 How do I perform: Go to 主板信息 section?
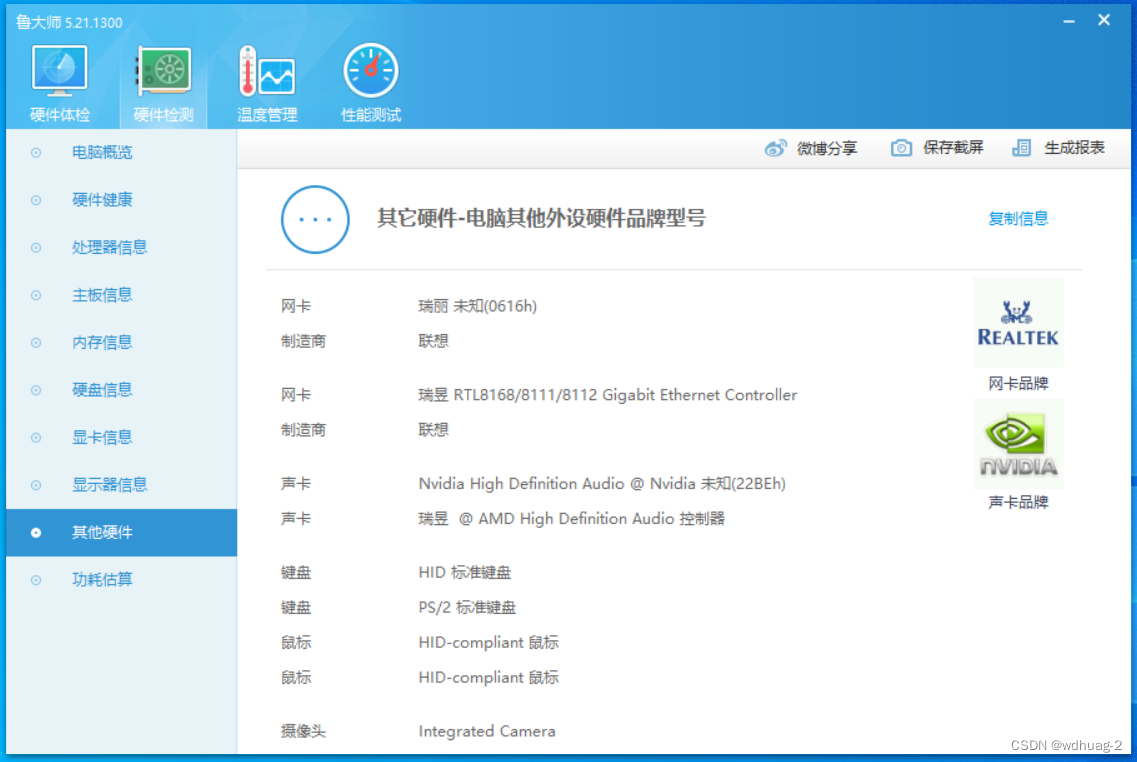(x=102, y=295)
